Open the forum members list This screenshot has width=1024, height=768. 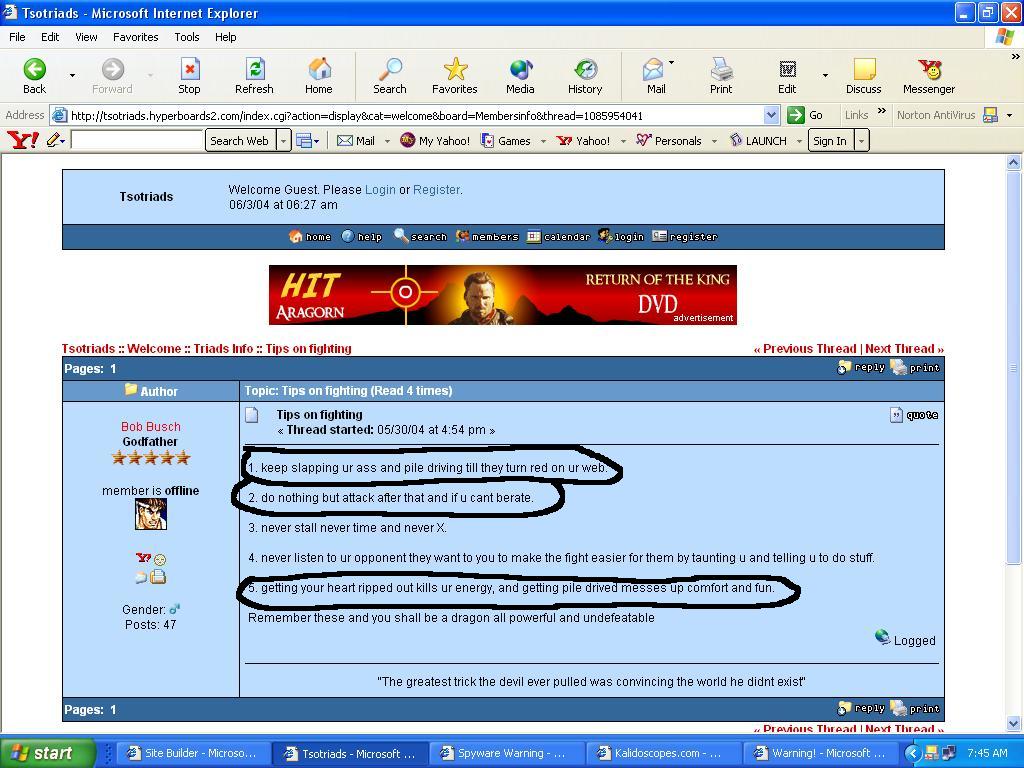(x=487, y=236)
